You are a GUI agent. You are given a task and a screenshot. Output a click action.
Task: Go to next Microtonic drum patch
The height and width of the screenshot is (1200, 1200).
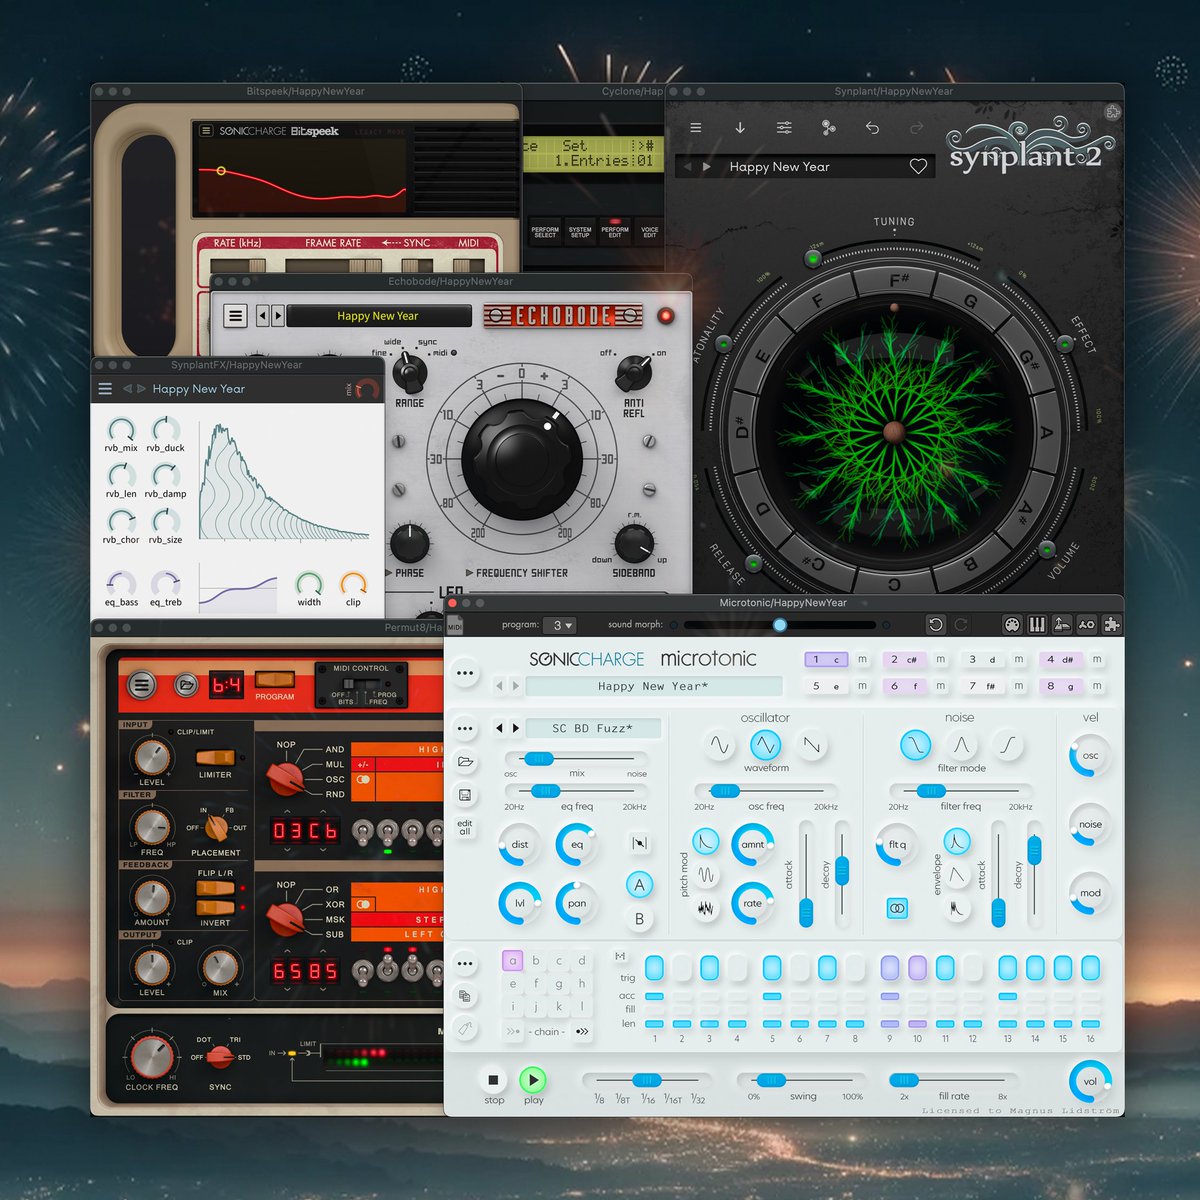(516, 728)
